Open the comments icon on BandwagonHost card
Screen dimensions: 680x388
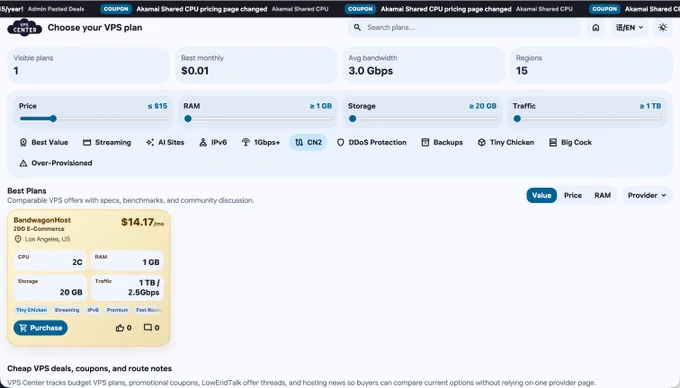coord(148,328)
